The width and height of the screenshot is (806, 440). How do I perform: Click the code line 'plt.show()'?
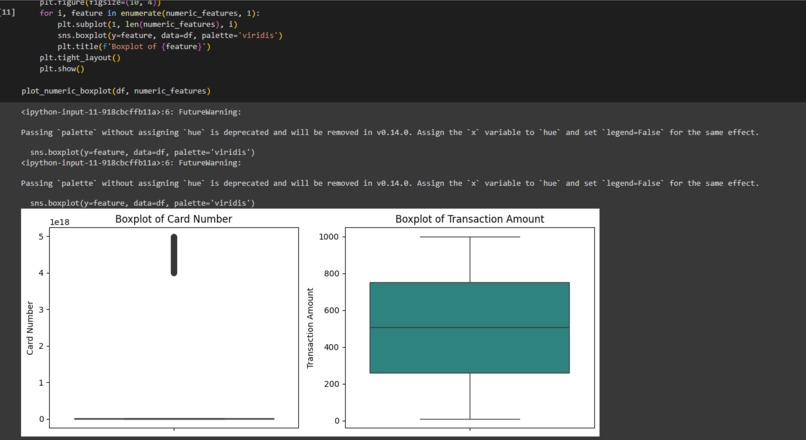[x=62, y=68]
